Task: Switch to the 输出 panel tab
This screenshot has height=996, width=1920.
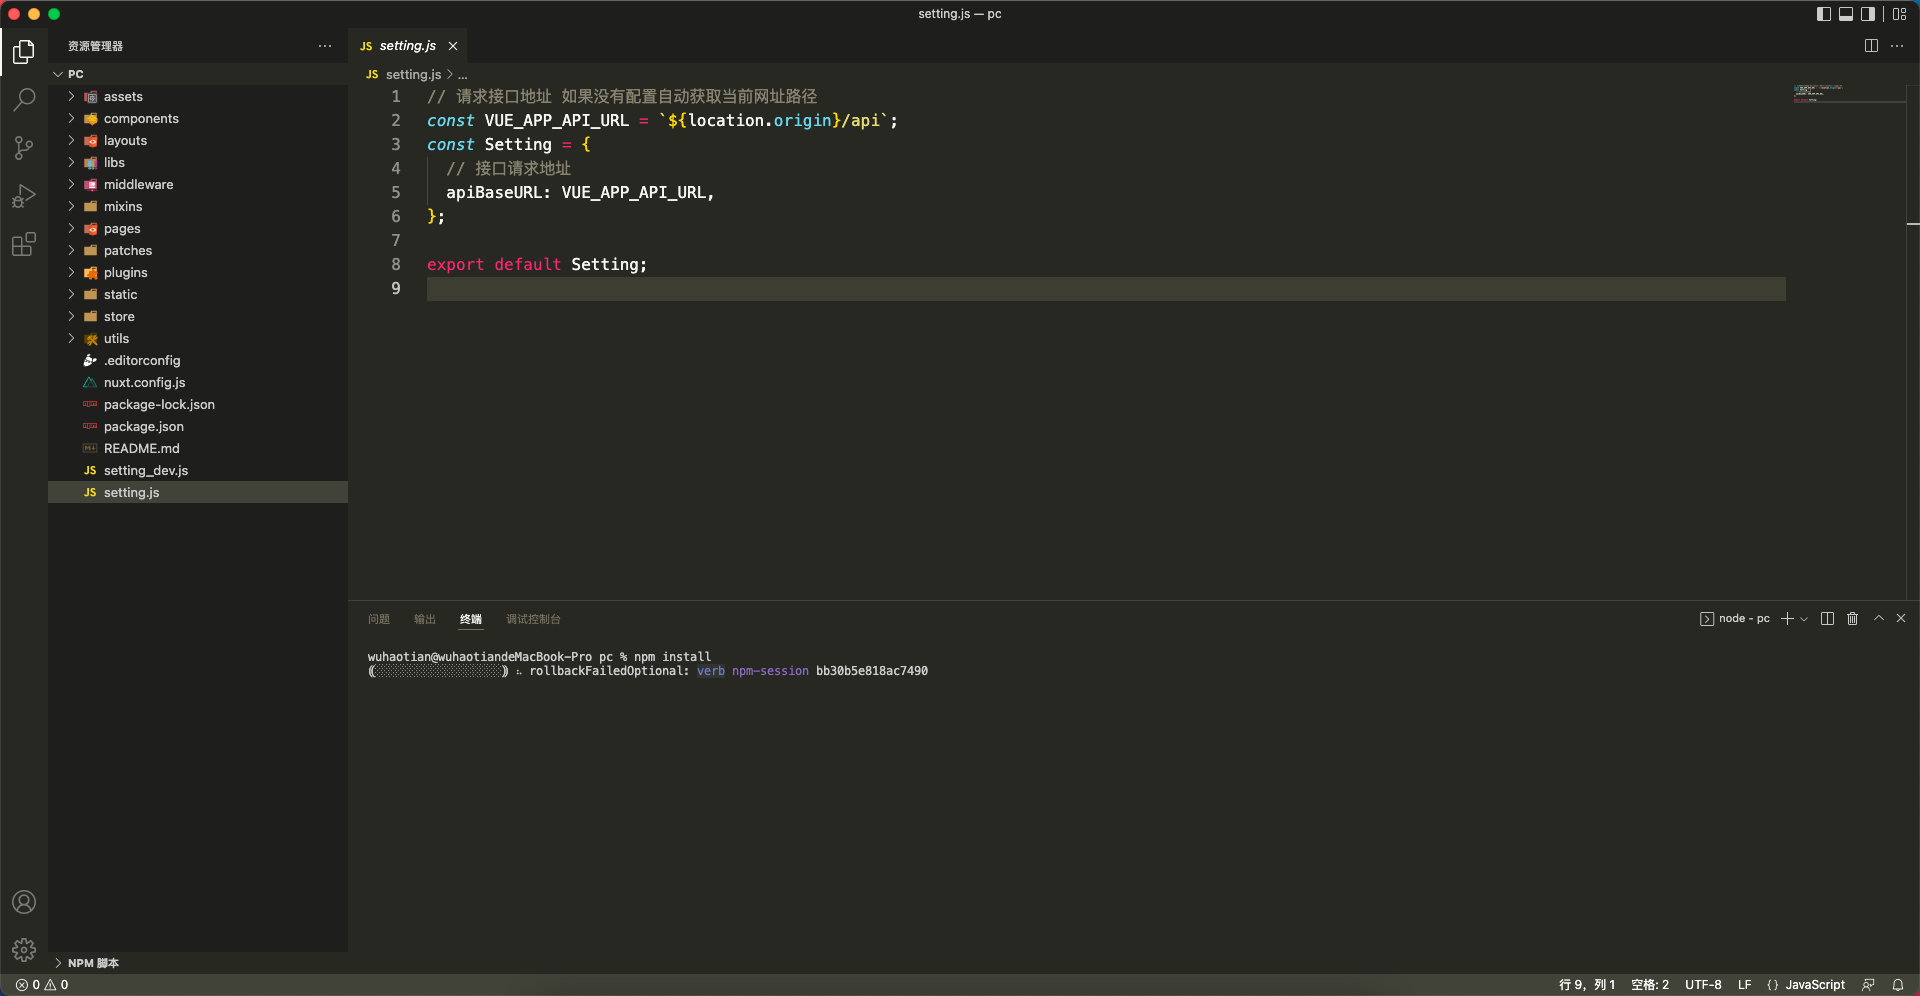Action: point(425,619)
